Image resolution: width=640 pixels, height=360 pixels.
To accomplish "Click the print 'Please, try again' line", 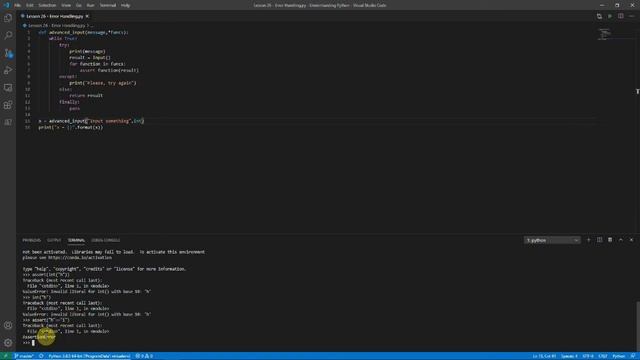I will [x=103, y=83].
